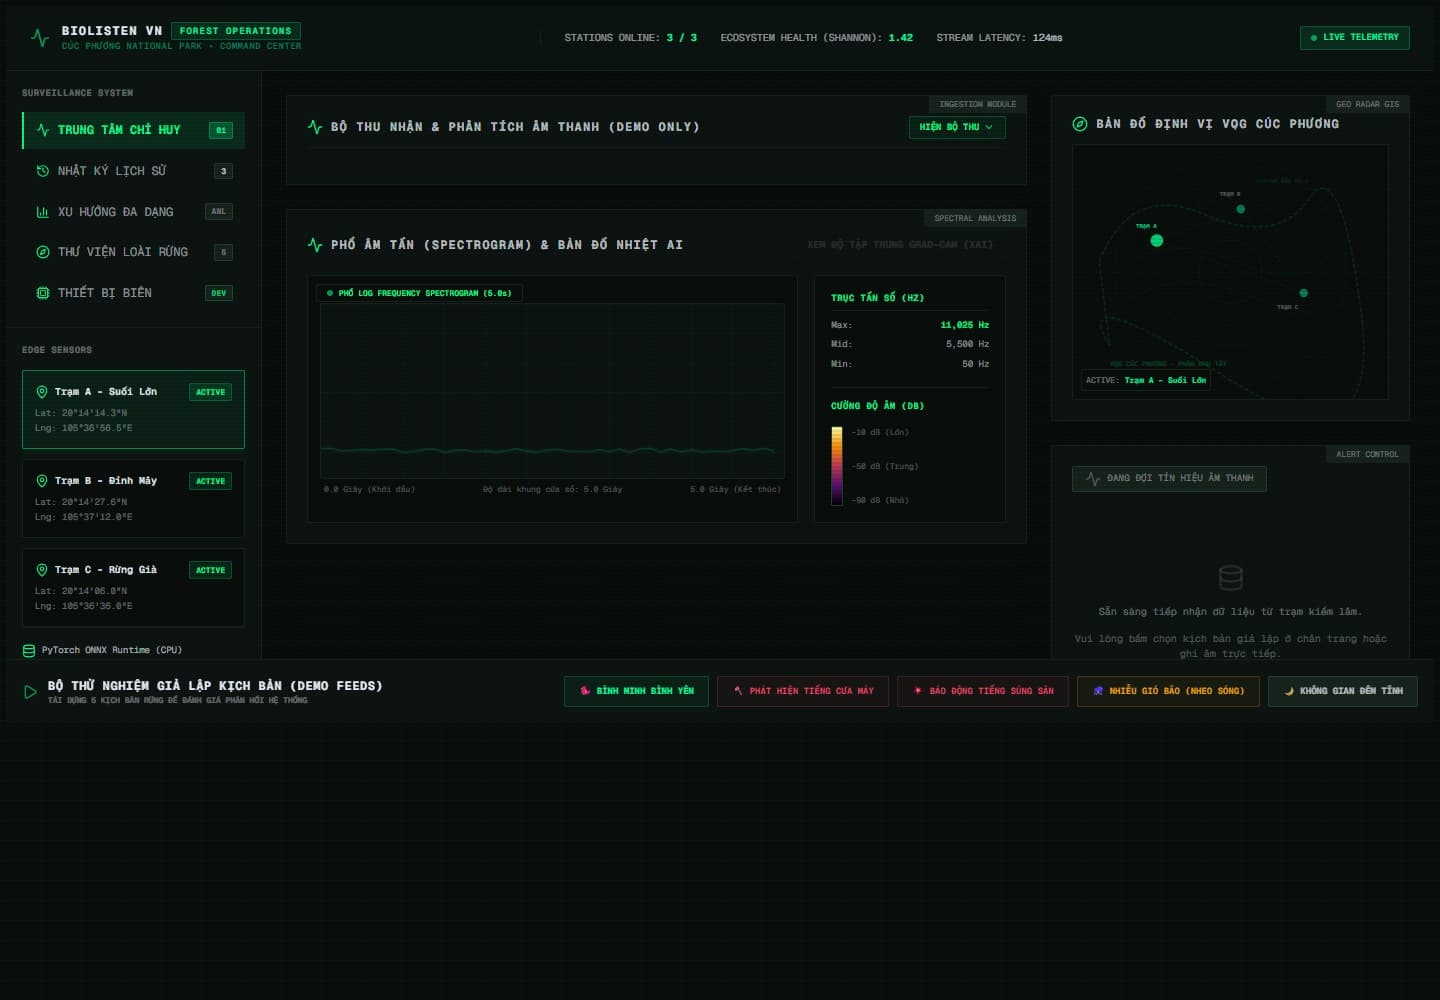This screenshot has height=1000, width=1440.
Task: Click the Ecosystem Health value 1.42
Action: tap(901, 38)
